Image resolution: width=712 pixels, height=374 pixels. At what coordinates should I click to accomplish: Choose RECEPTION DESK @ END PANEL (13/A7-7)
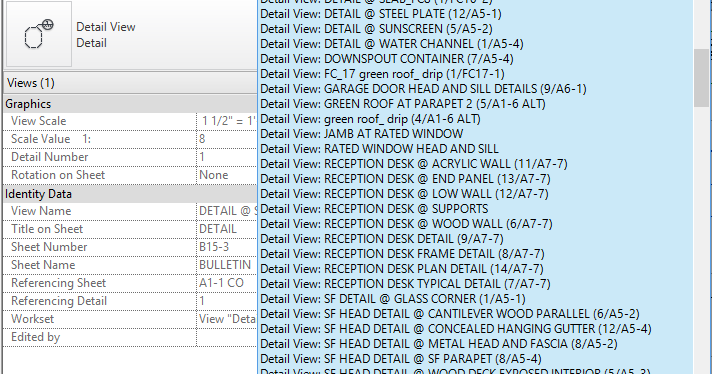[405, 179]
